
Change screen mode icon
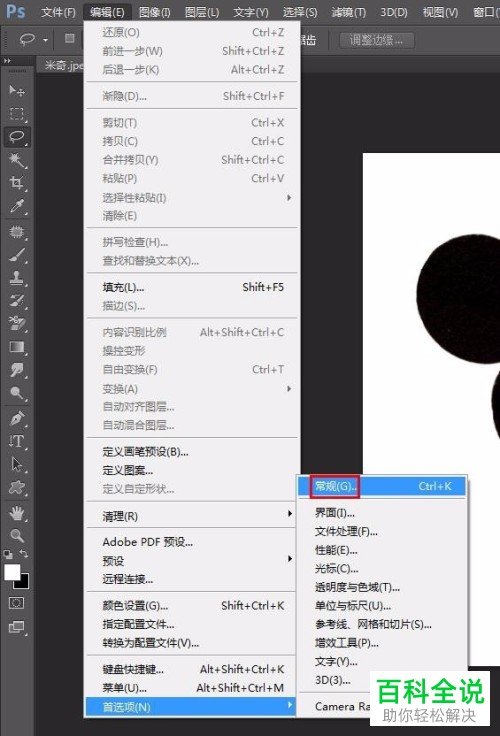(16, 627)
